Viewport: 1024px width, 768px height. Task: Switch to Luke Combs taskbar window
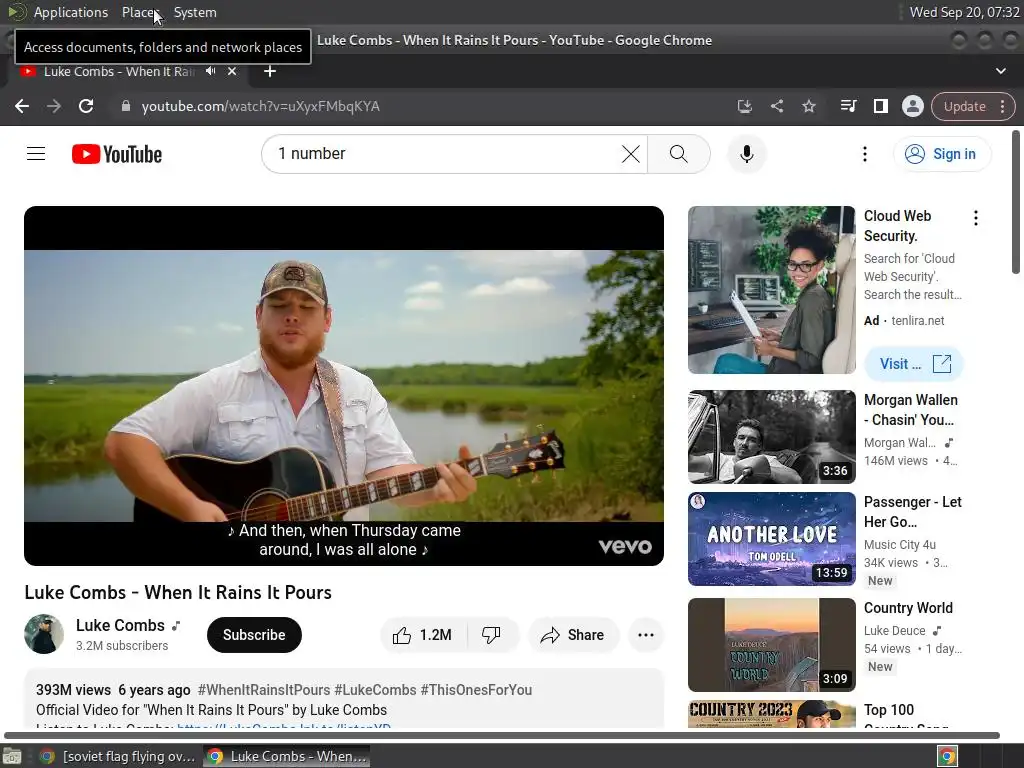pyautogui.click(x=287, y=756)
